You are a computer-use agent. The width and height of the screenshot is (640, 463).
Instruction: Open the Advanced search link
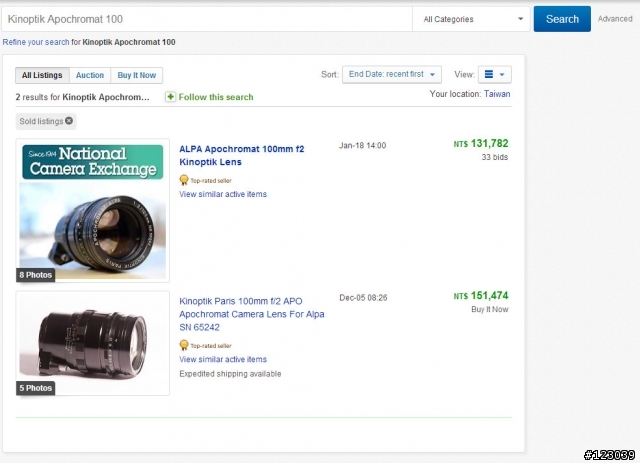(x=615, y=19)
